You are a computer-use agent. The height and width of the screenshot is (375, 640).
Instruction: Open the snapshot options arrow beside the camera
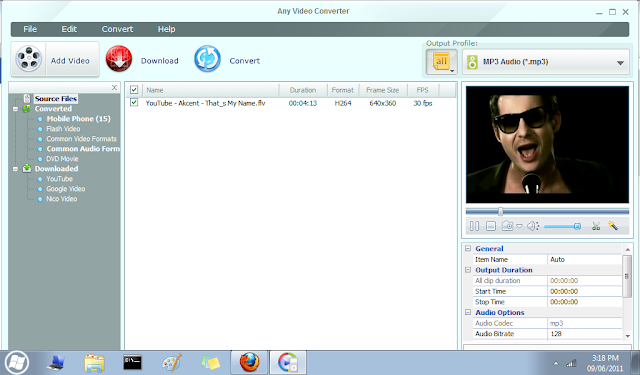tap(519, 226)
